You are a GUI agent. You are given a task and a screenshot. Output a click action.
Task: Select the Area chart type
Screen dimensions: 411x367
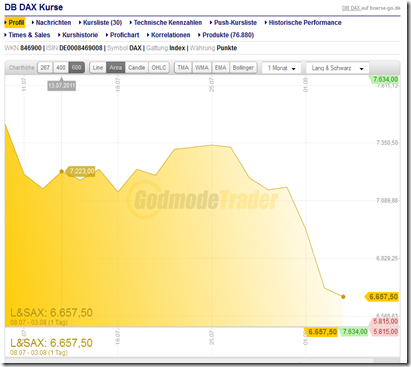[116, 68]
